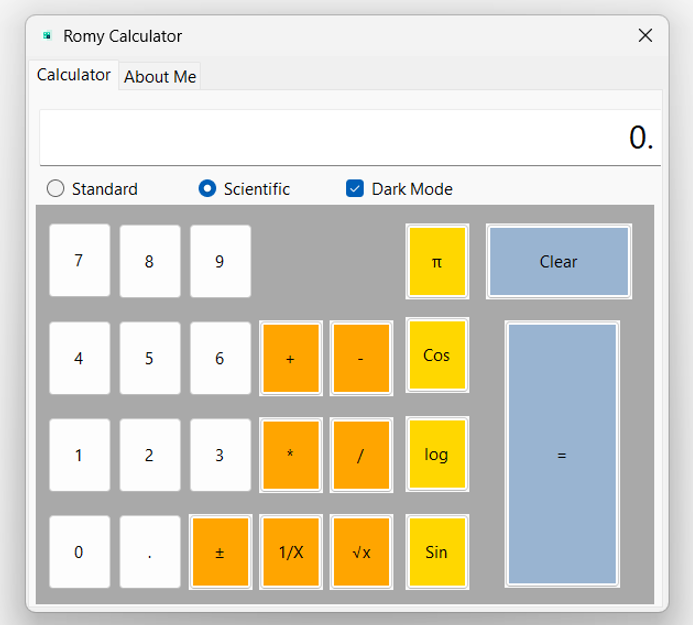Screen dimensions: 693x625
Task: Click the tall equals button
Action: 562,454
